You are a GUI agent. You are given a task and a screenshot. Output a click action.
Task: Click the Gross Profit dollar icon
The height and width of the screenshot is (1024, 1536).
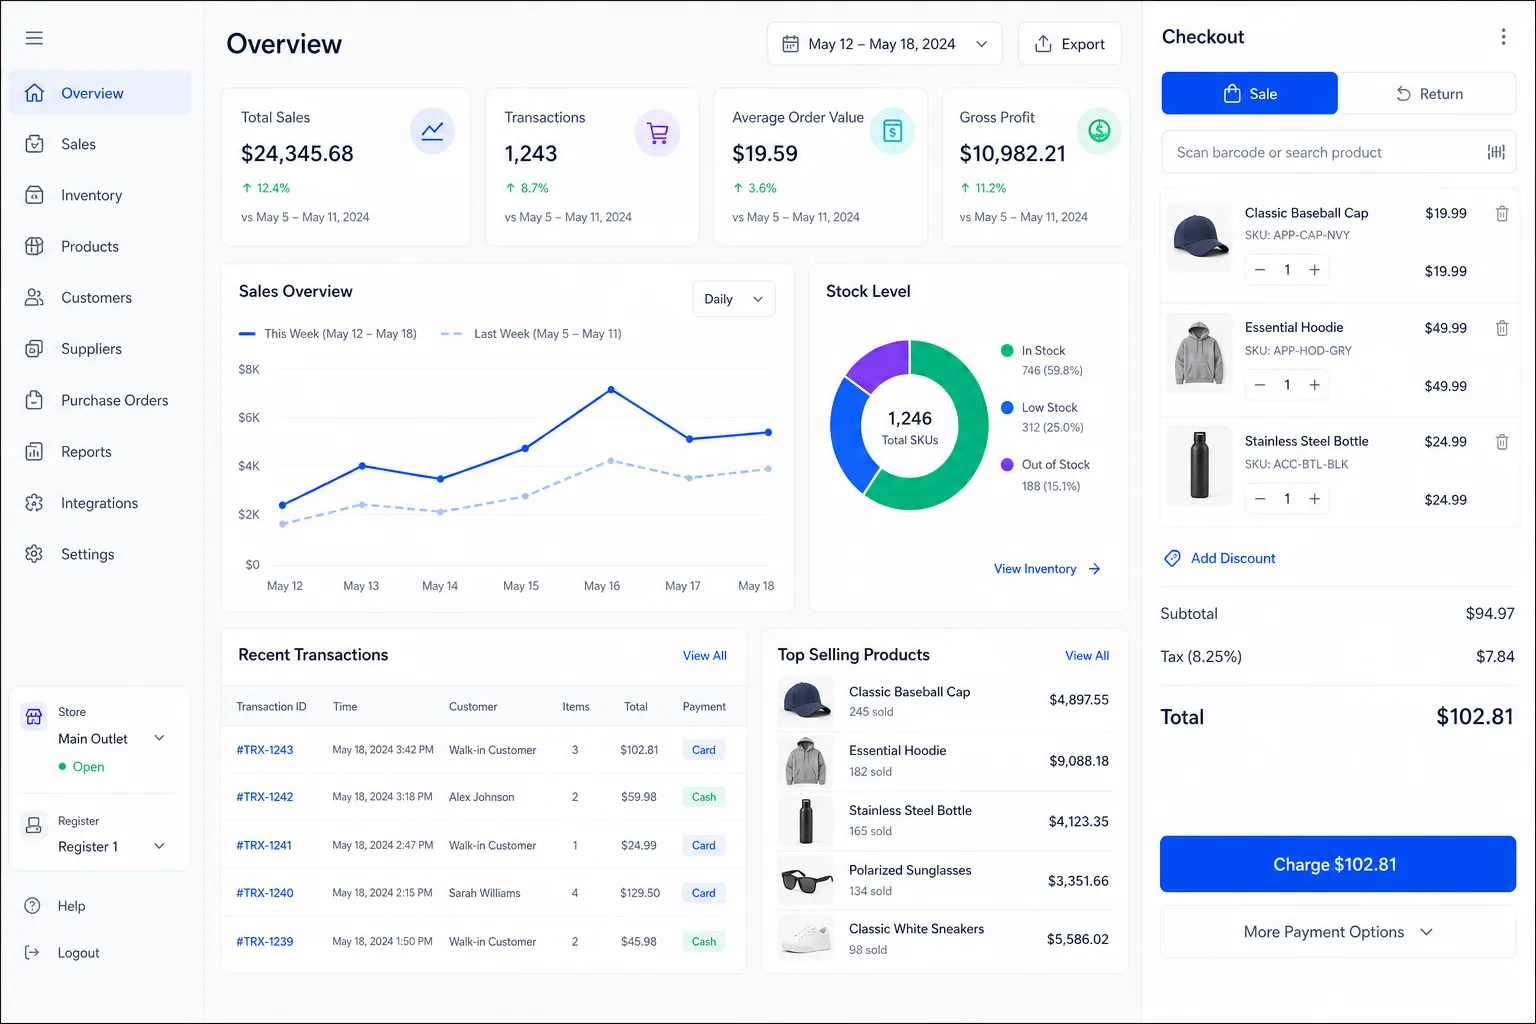[x=1099, y=131]
